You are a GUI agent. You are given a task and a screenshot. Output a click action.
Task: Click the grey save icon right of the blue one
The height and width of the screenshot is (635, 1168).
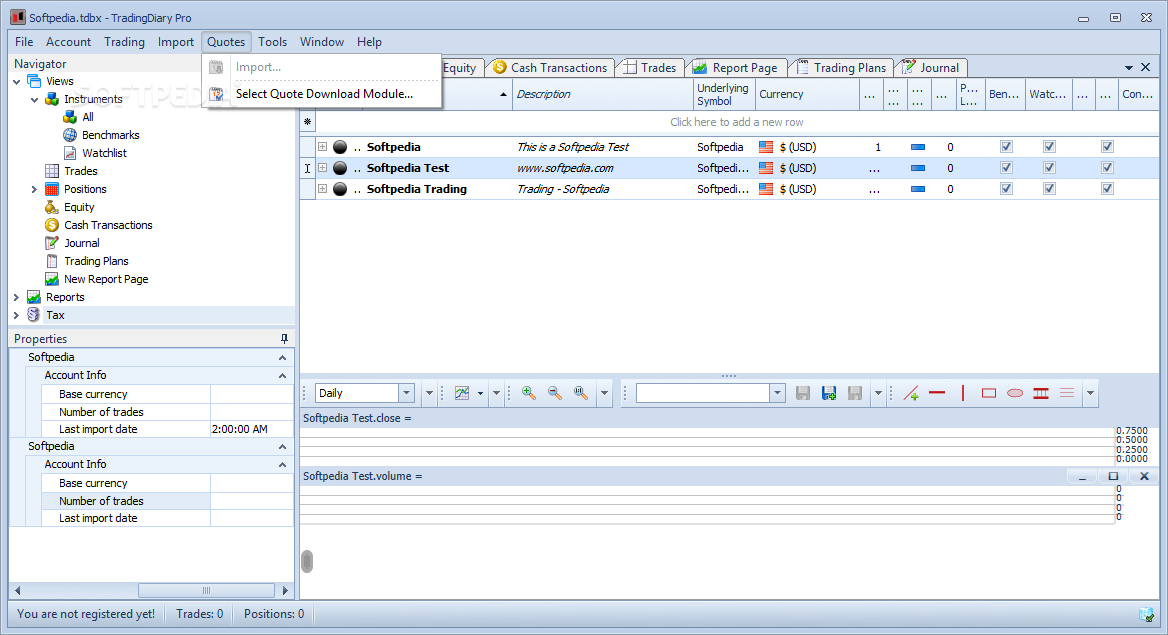855,393
